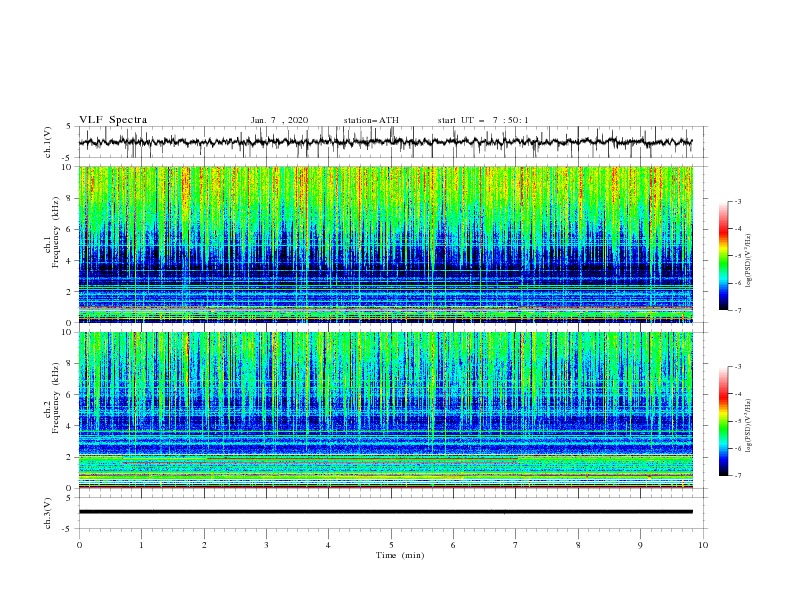The width and height of the screenshot is (792, 612).
Task: Click the "Time (min)" axis title
Action: pos(400,555)
